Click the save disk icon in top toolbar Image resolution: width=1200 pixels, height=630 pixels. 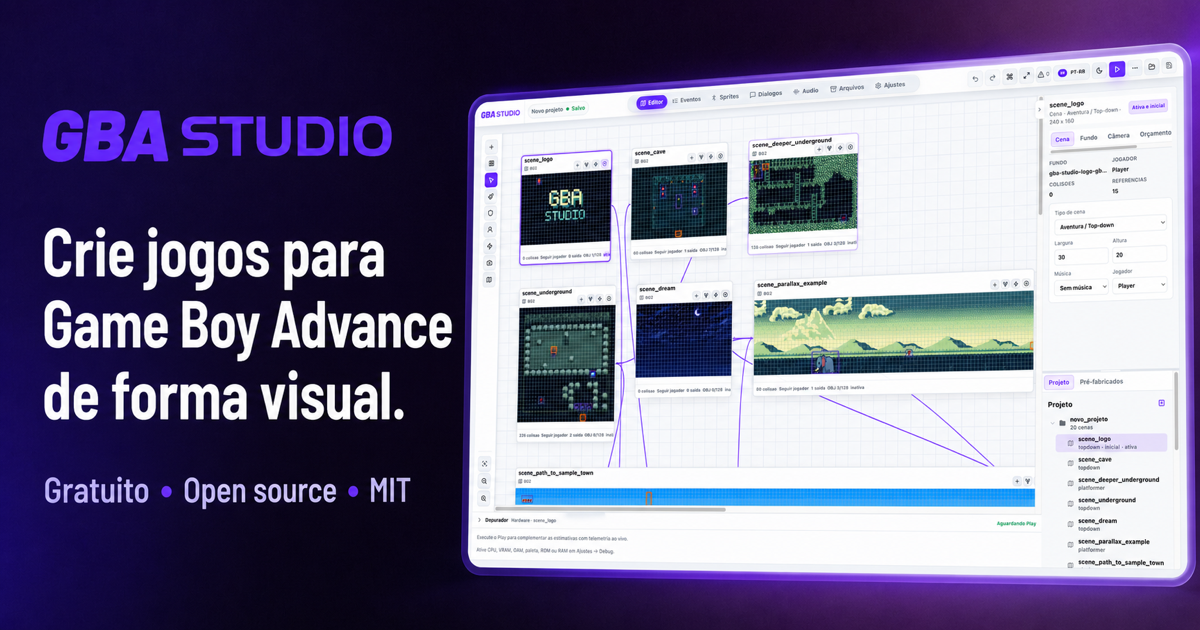click(x=1168, y=66)
